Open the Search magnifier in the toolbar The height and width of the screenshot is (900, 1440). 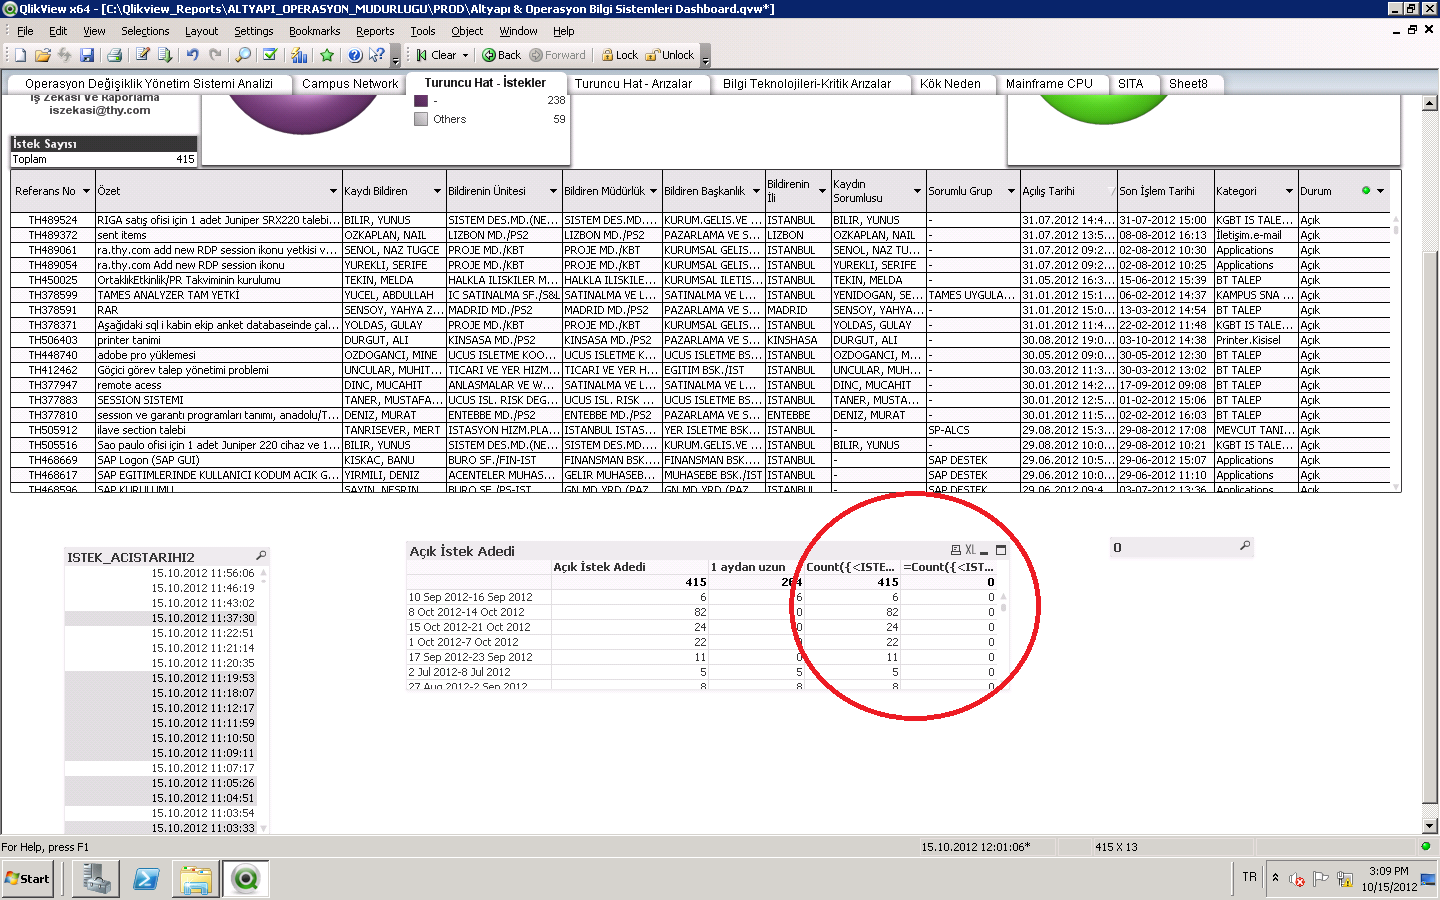click(243, 55)
